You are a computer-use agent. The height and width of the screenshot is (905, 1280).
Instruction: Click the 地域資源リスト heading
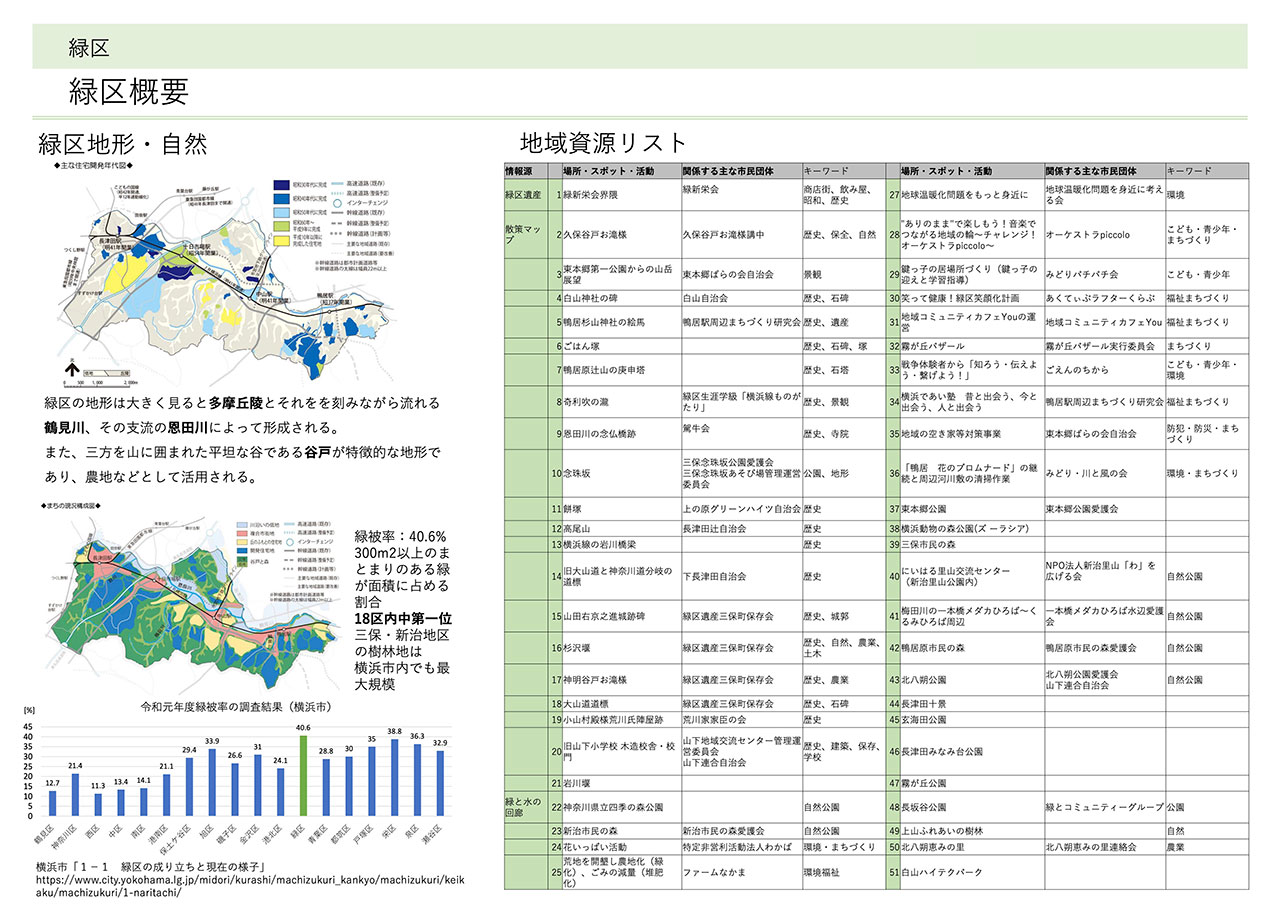click(x=604, y=142)
